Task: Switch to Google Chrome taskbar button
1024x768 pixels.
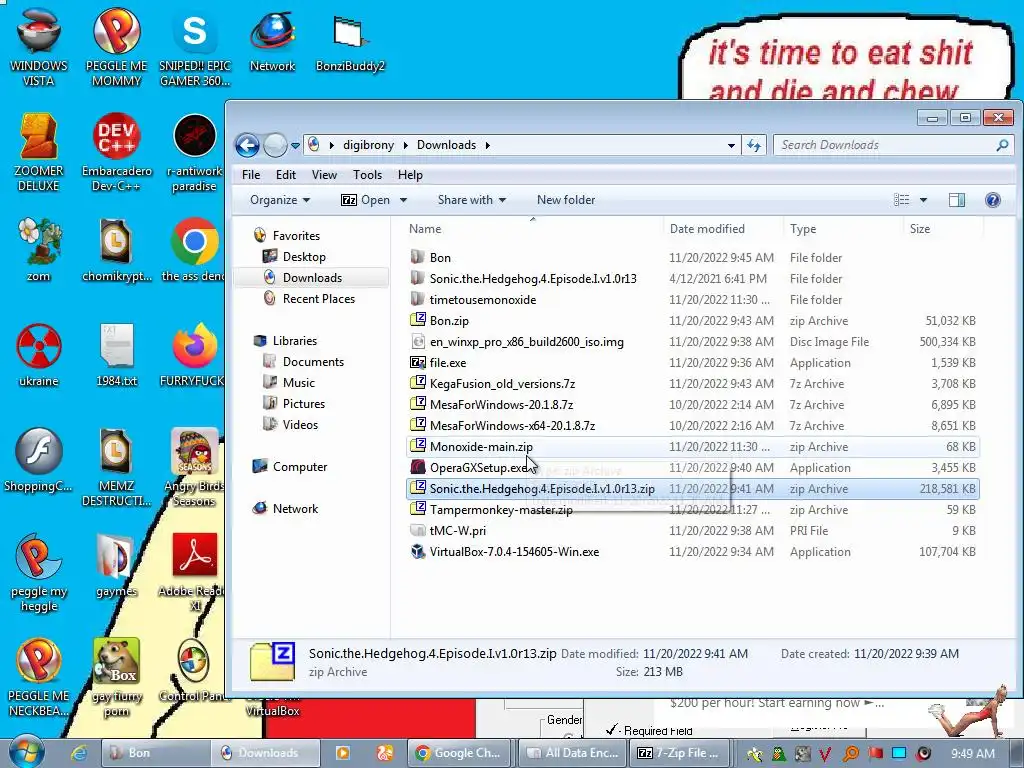Action: click(x=460, y=753)
